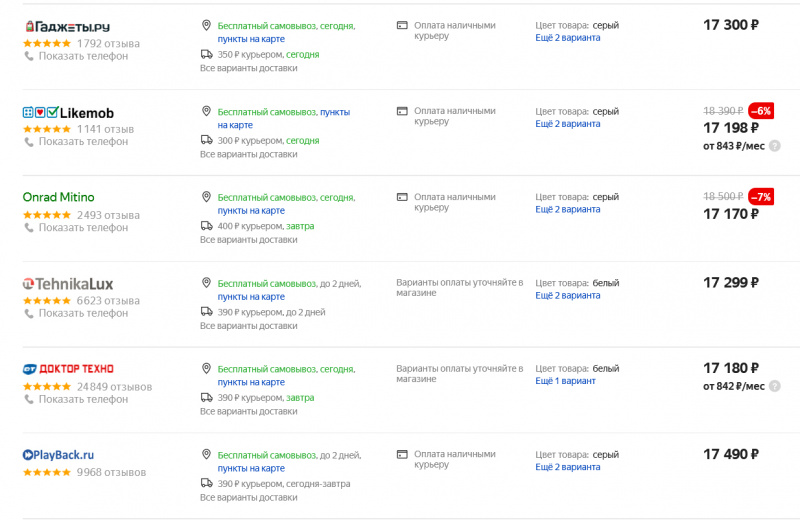Show phone number for Likemob
This screenshot has width=800, height=520.
(83, 142)
